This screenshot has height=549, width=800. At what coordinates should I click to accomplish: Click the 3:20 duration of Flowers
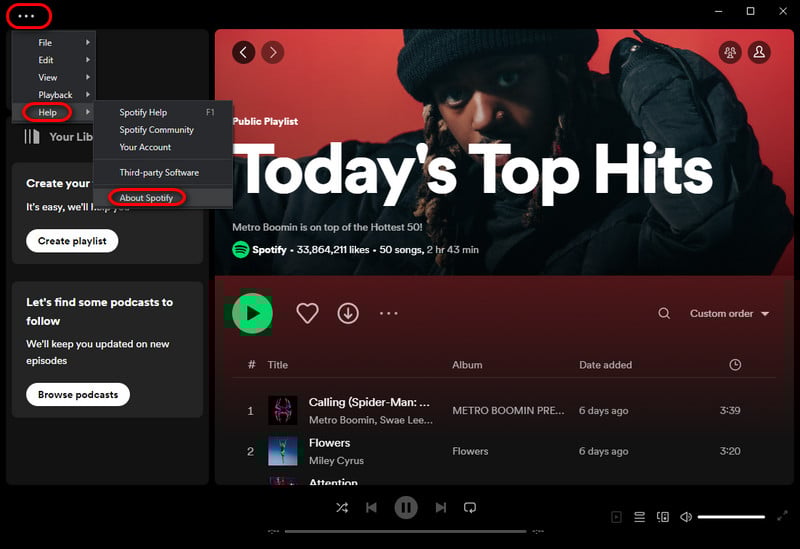[730, 451]
